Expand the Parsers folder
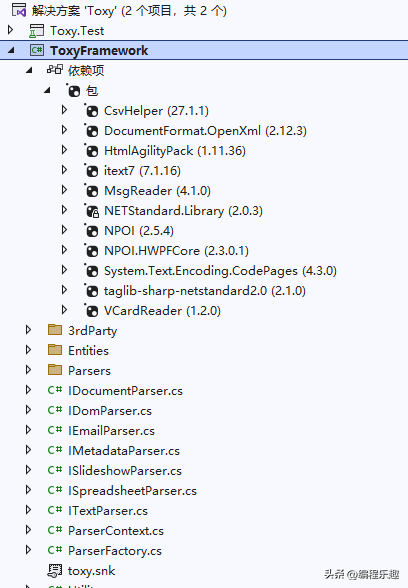Screen dimensions: 408x588 (x=28, y=370)
